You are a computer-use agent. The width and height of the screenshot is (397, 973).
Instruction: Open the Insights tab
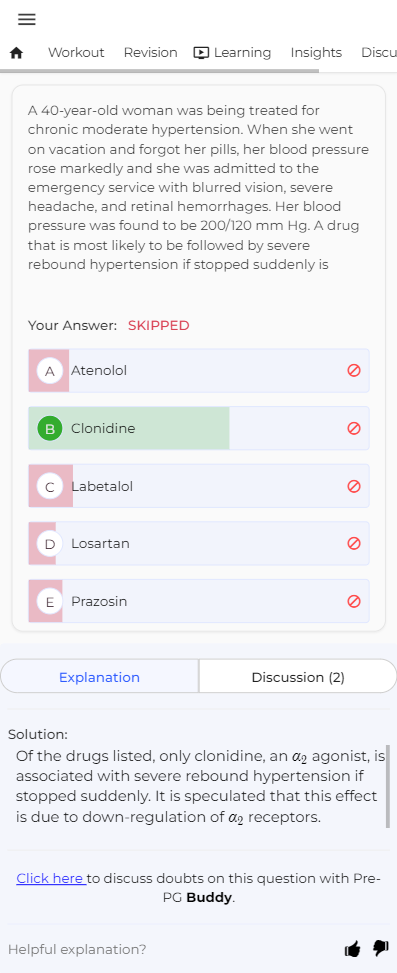316,53
